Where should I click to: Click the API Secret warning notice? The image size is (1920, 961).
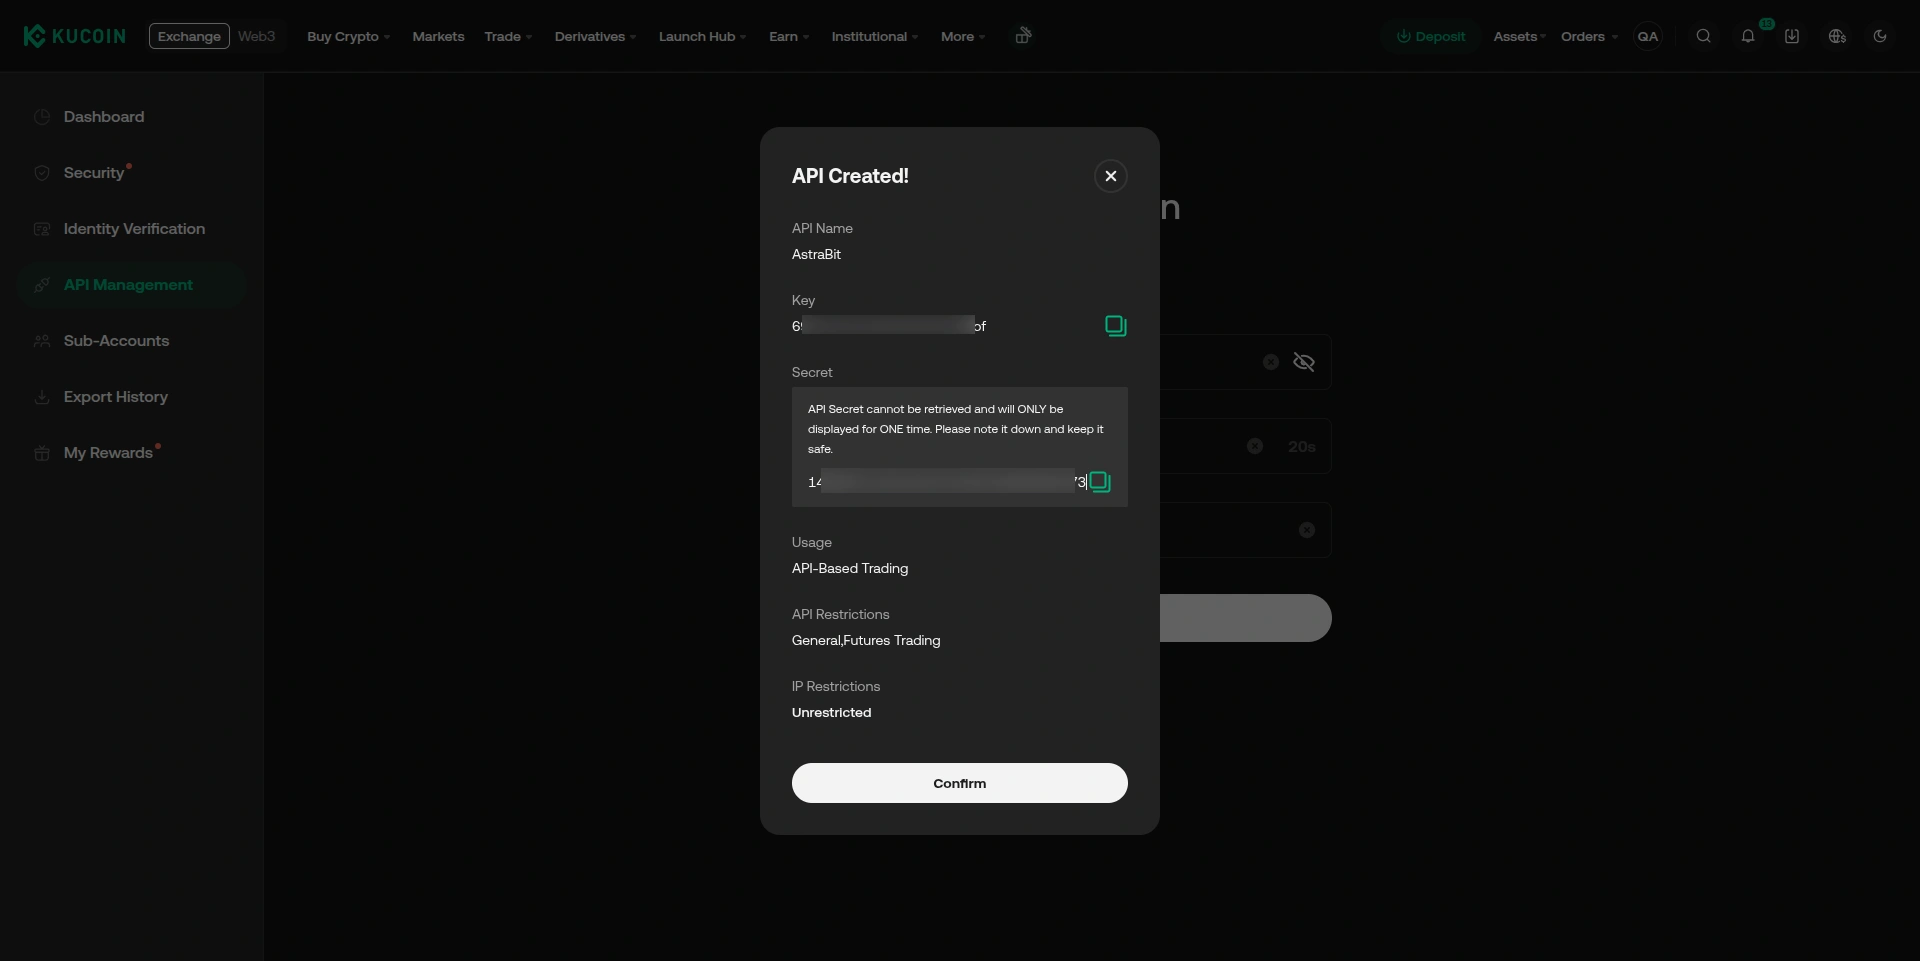point(956,429)
